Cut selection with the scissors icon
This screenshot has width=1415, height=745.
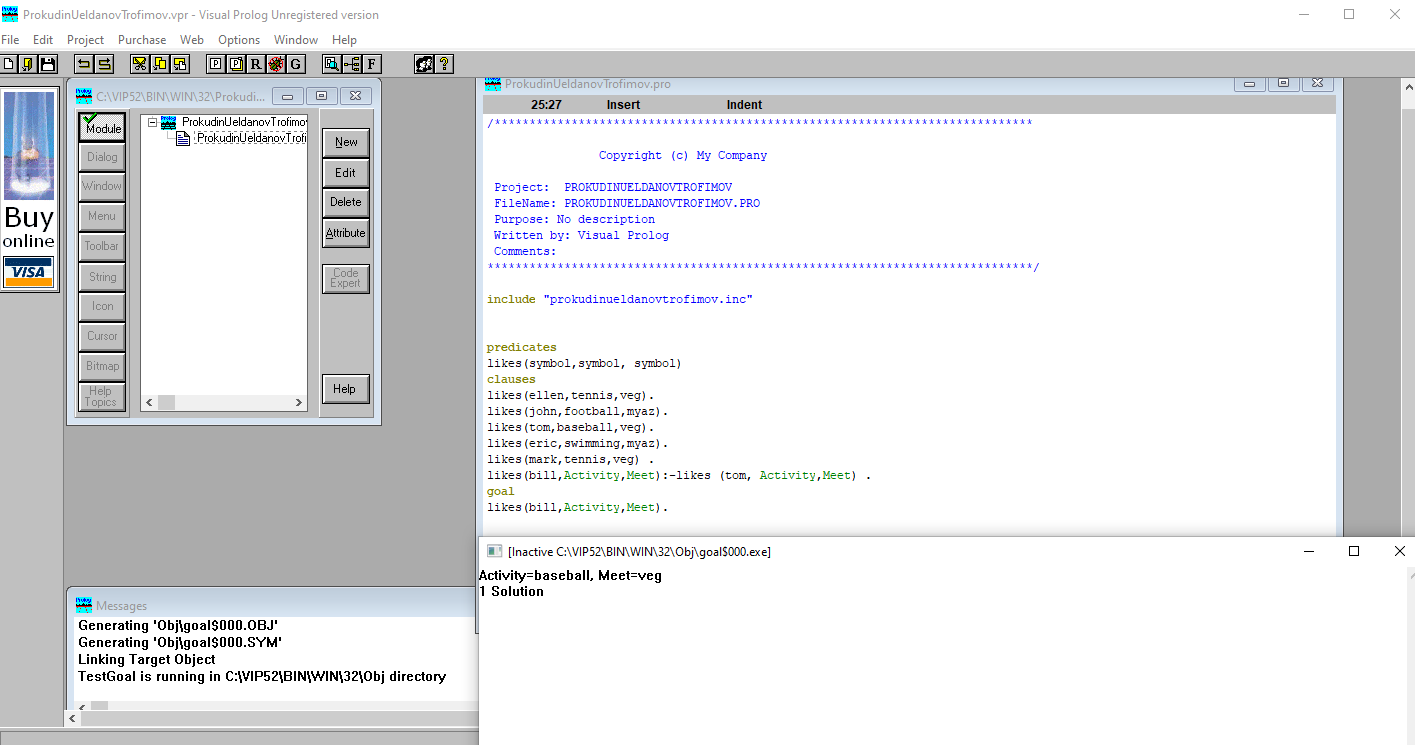[x=140, y=64]
